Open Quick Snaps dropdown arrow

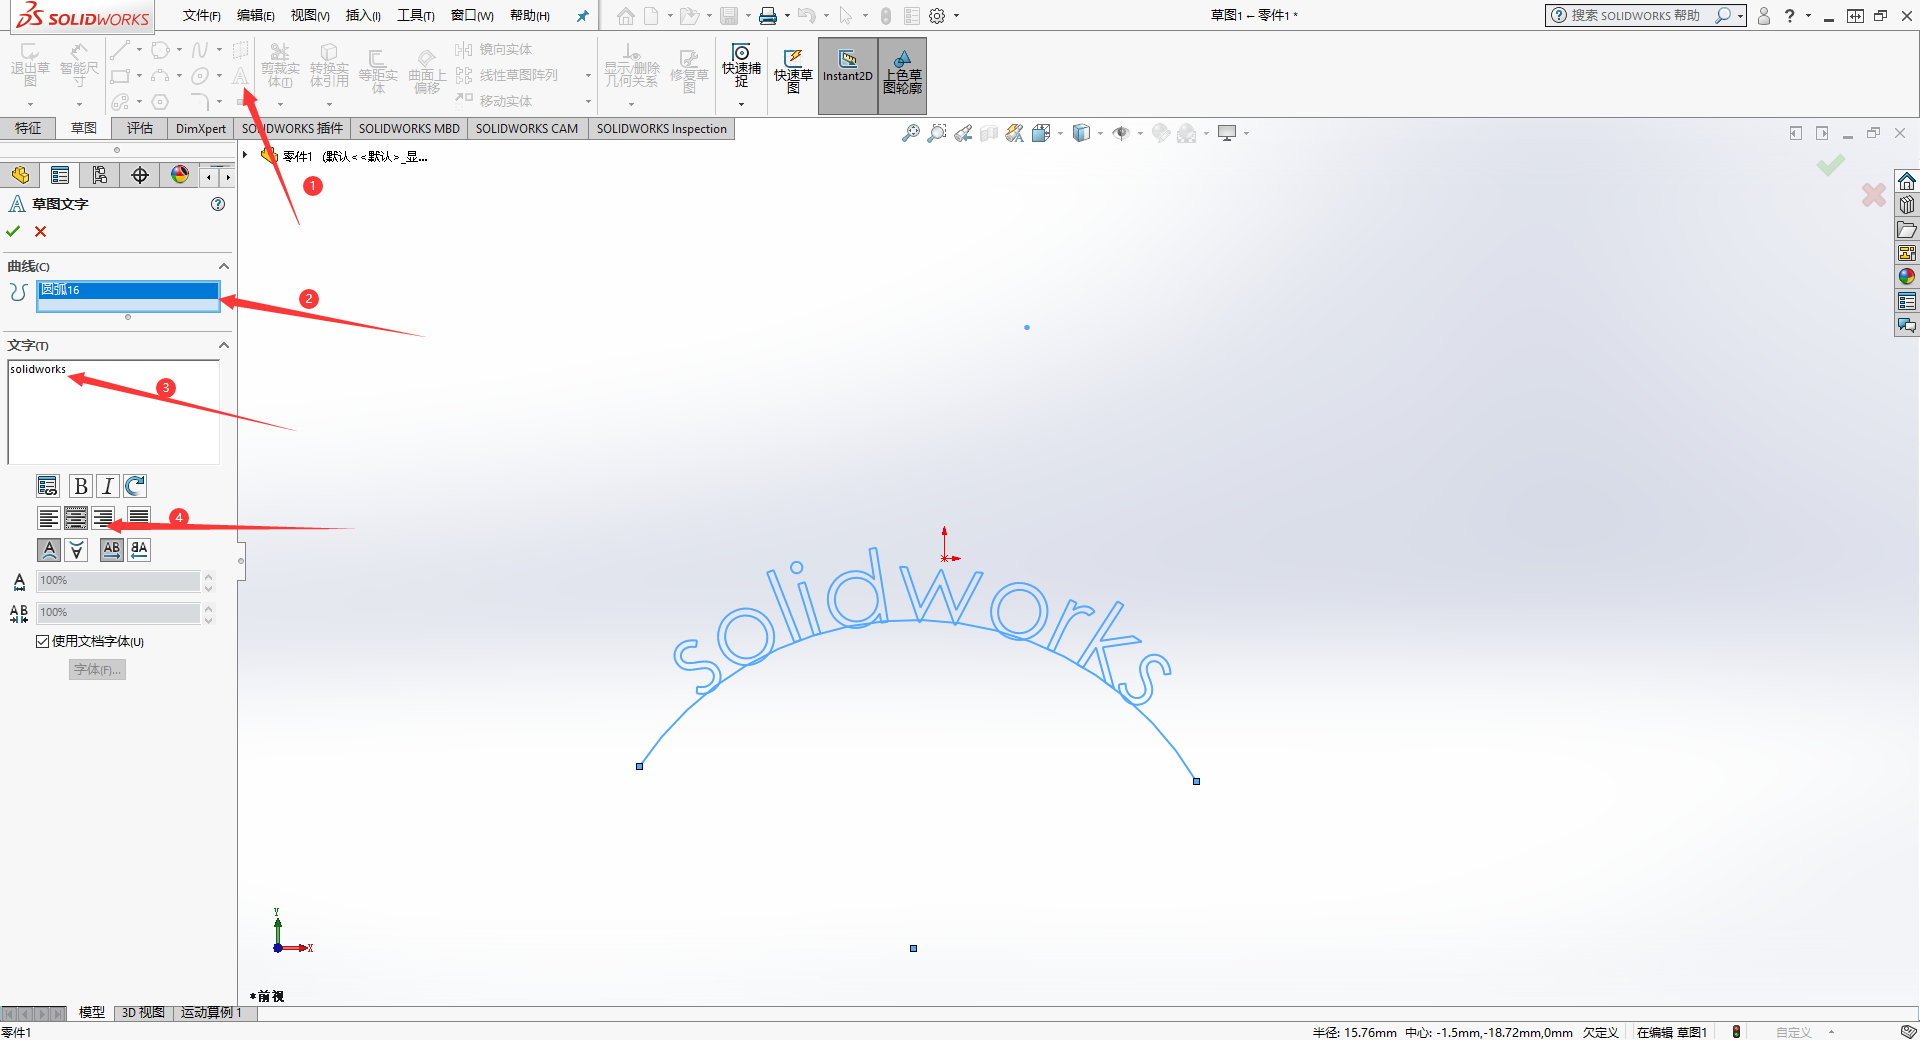tap(741, 104)
